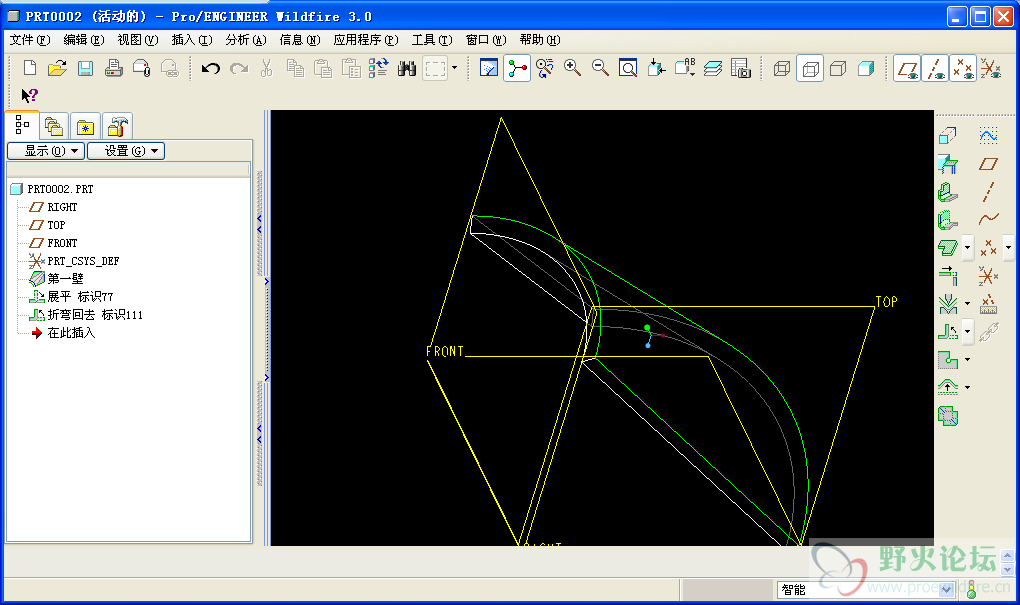Open the saved view list dropdown
1020x605 pixels.
[x=685, y=68]
